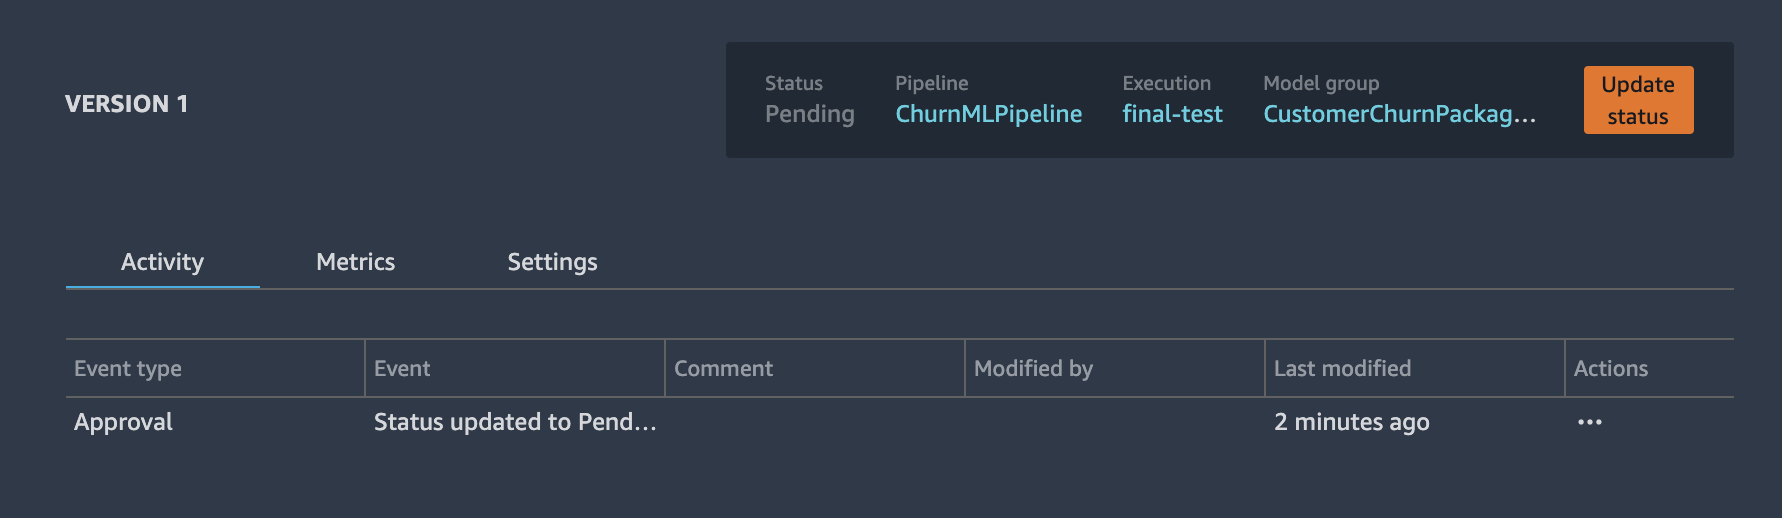Open the three-dot actions menu for Approval row
Viewport: 1782px width, 518px height.
pyautogui.click(x=1589, y=422)
